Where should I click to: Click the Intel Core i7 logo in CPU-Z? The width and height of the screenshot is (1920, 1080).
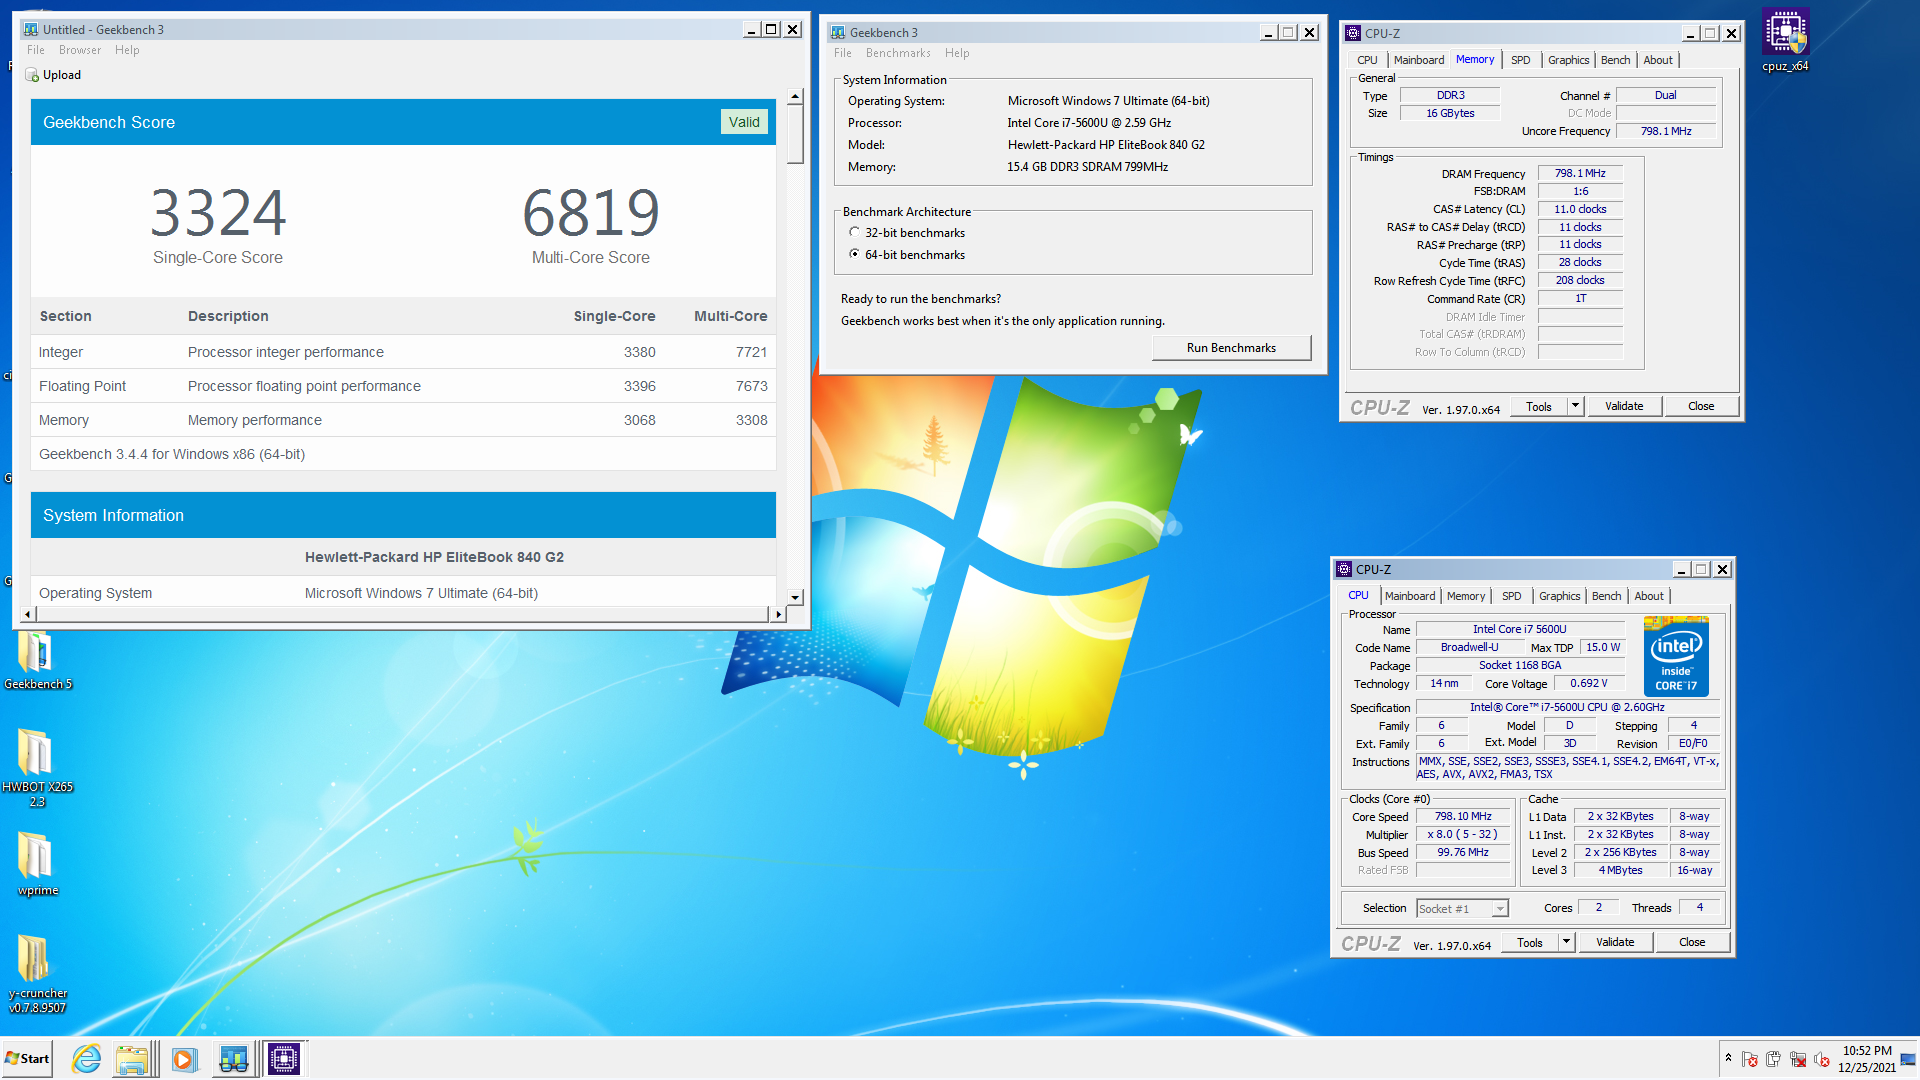click(x=1676, y=657)
